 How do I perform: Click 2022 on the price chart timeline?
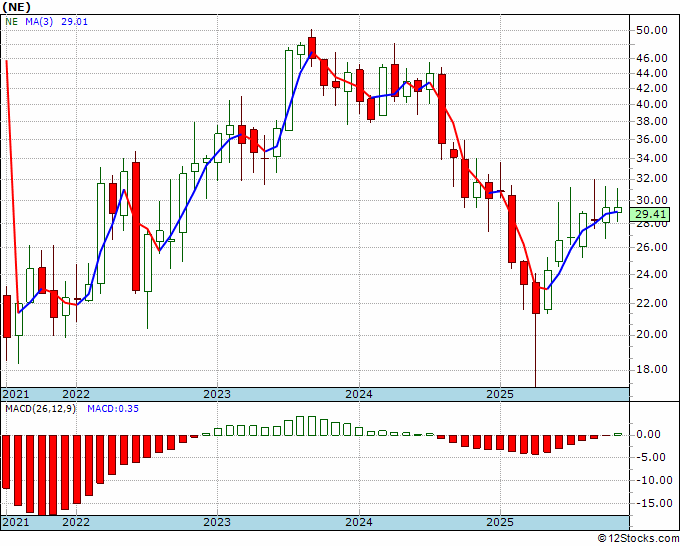coord(76,394)
